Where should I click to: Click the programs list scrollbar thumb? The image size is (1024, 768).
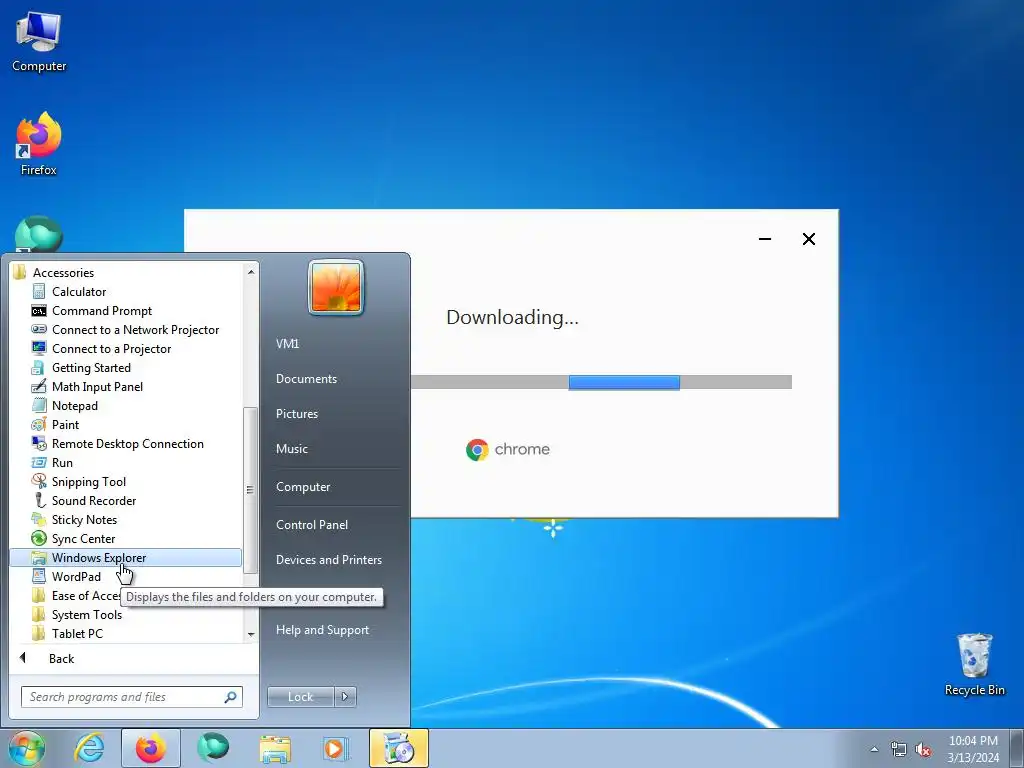(x=250, y=490)
